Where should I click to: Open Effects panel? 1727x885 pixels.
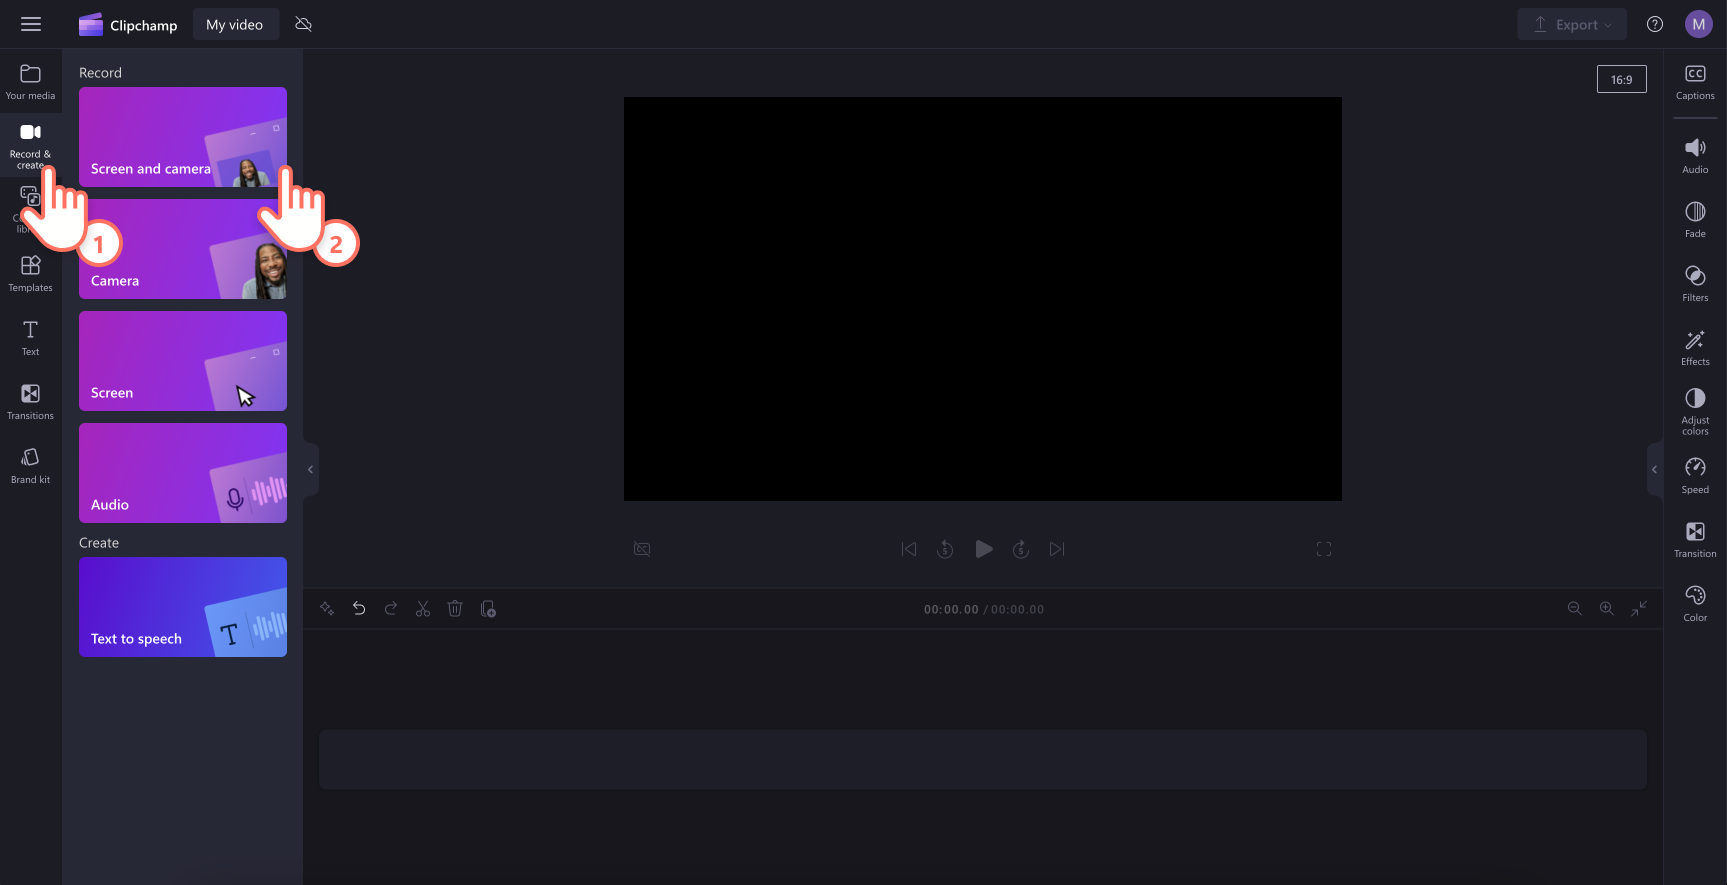(1695, 349)
